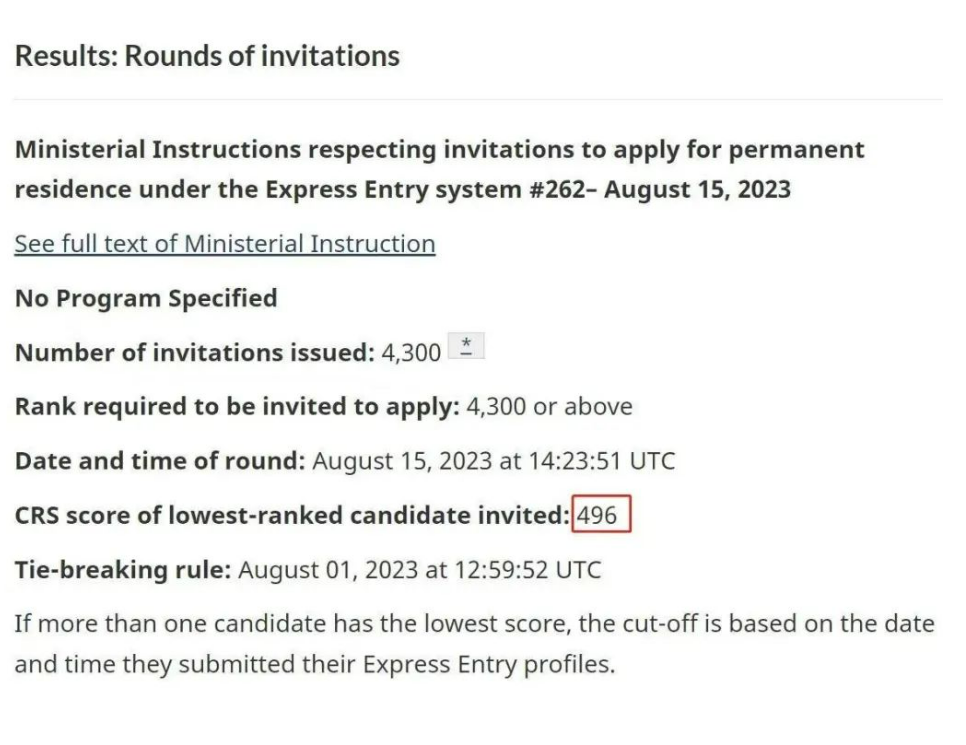Select the 4,300 or above rank value

[550, 407]
